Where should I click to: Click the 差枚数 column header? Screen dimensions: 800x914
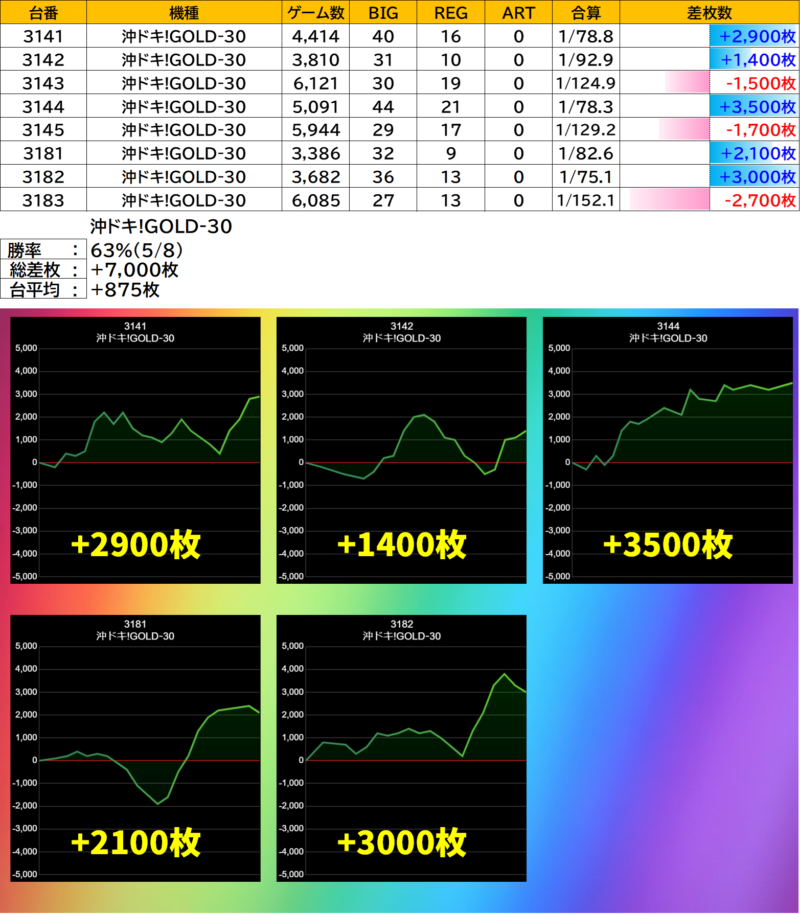pos(709,12)
